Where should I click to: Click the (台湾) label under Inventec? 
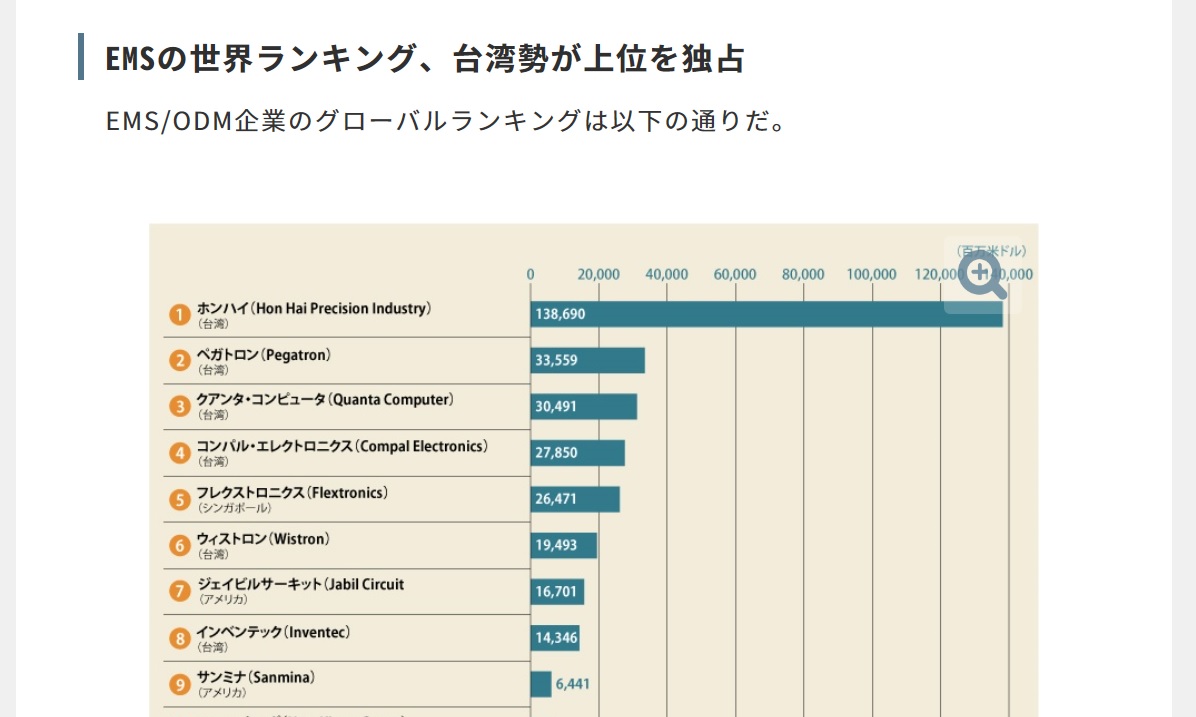tap(214, 647)
